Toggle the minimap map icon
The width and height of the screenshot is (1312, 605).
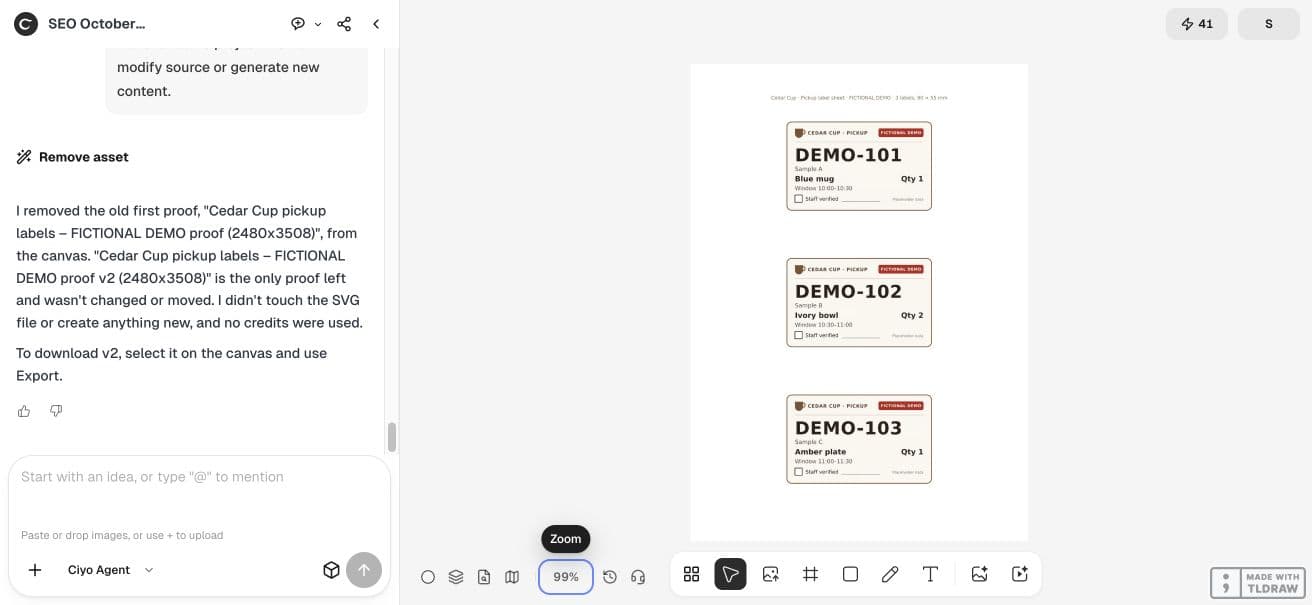point(512,577)
